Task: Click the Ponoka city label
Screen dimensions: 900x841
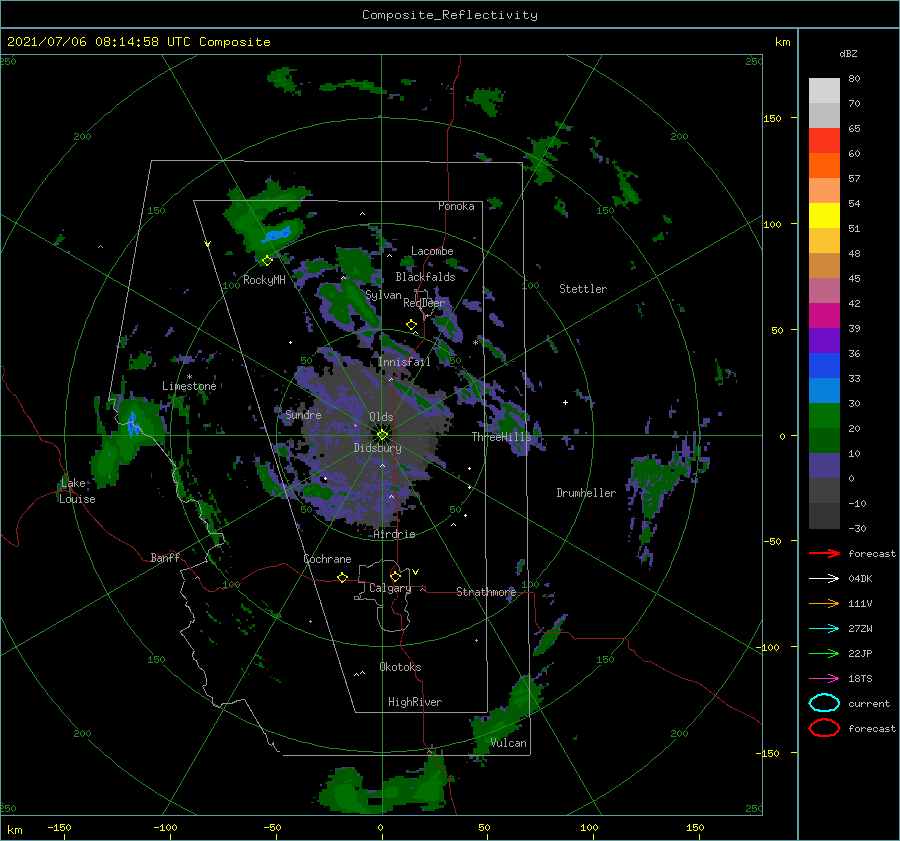Action: (456, 206)
